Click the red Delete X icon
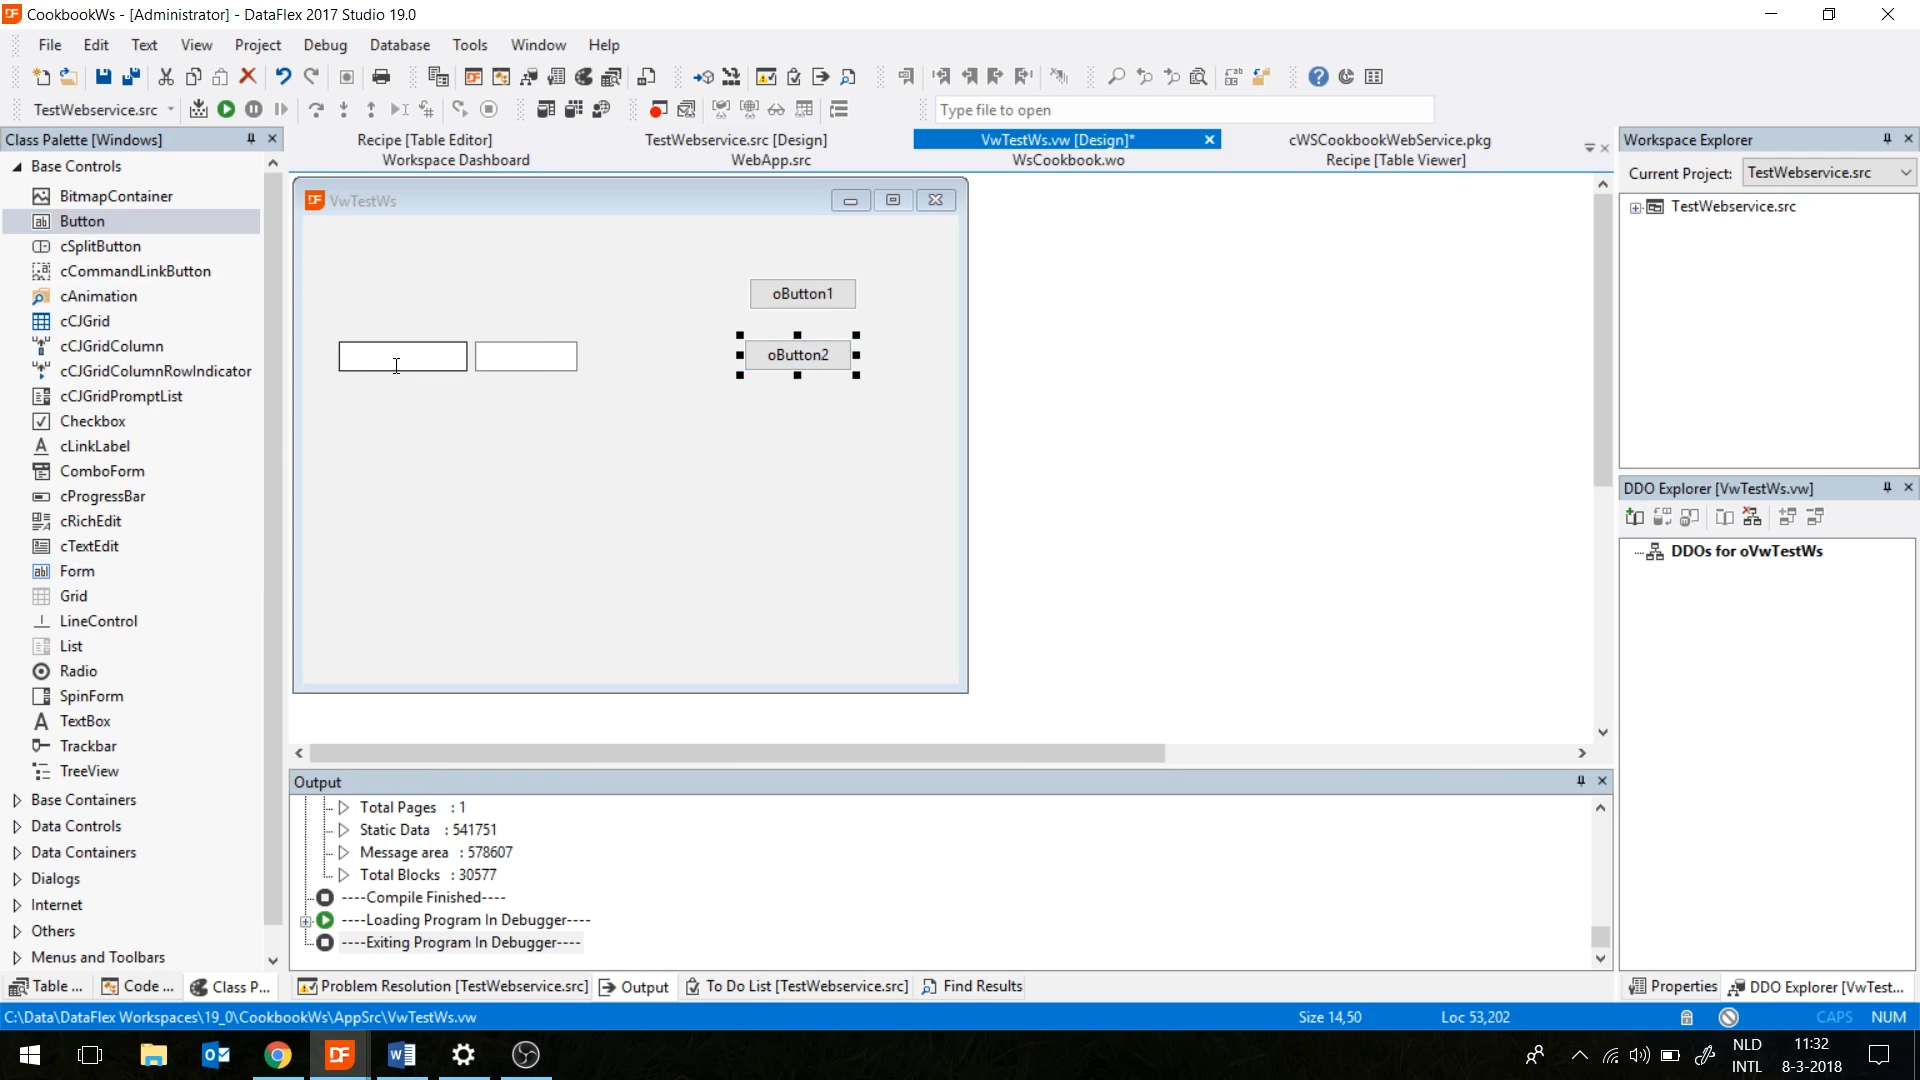 248,77
